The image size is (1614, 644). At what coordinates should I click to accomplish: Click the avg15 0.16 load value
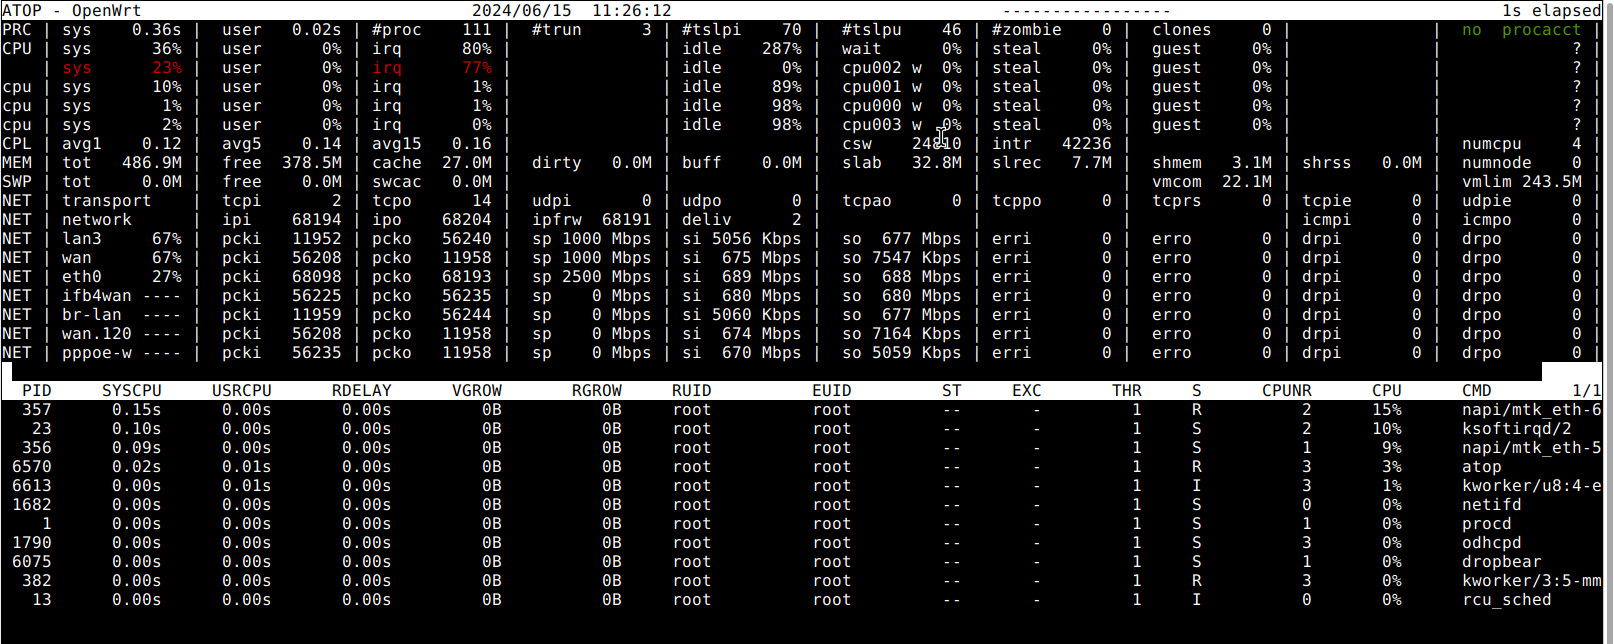(x=432, y=144)
